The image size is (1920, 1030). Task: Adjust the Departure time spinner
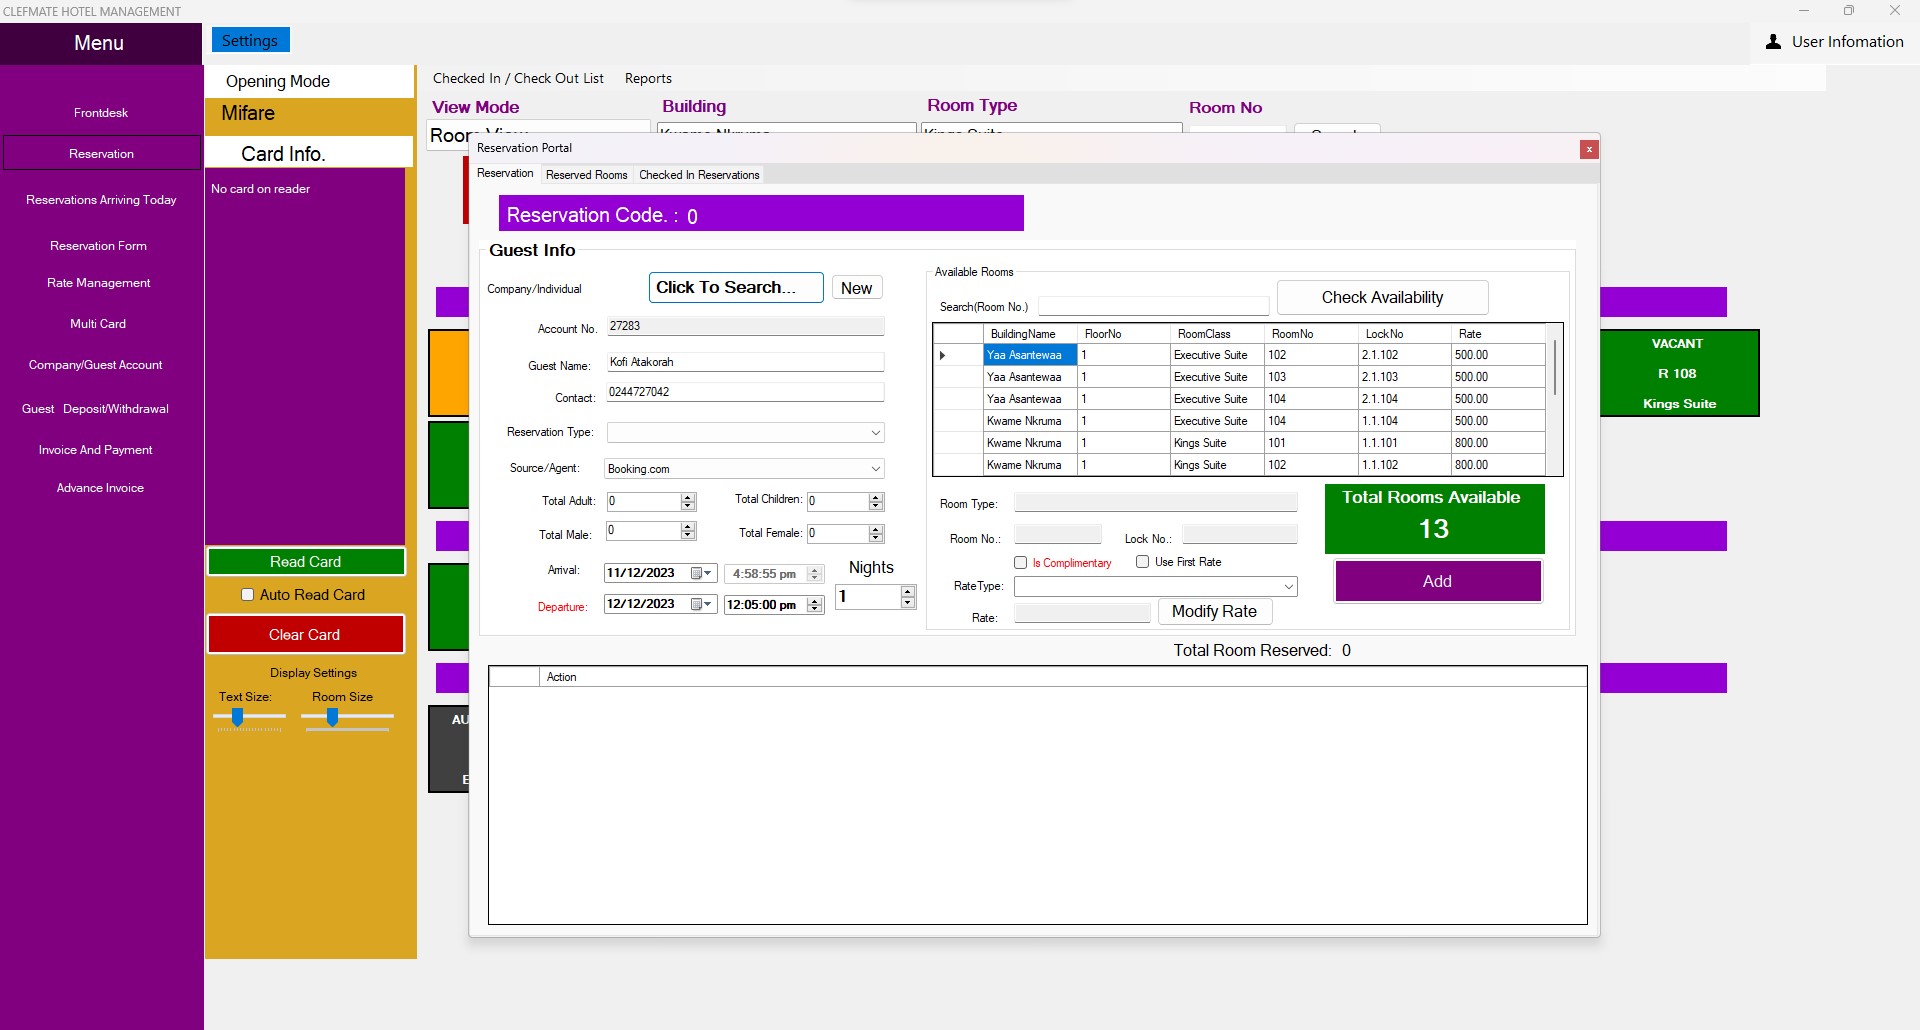815,605
